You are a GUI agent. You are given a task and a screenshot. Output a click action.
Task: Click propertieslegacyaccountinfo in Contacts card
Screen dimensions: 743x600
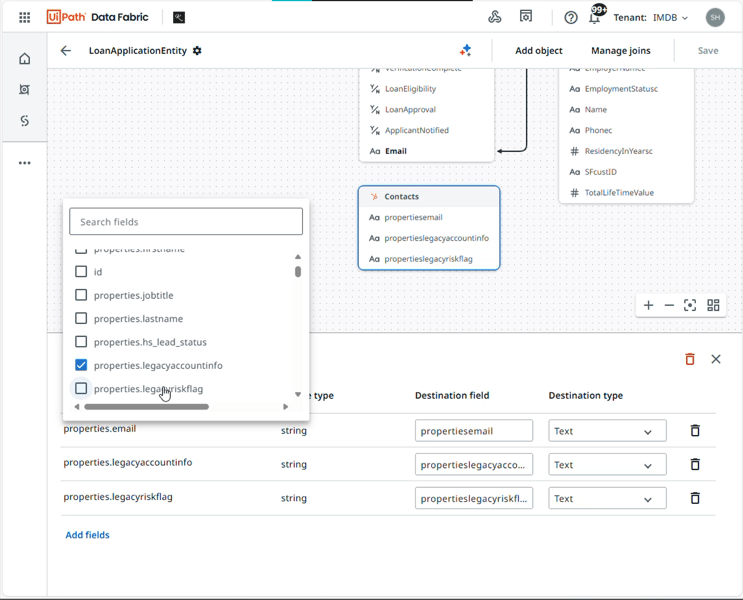(x=436, y=238)
